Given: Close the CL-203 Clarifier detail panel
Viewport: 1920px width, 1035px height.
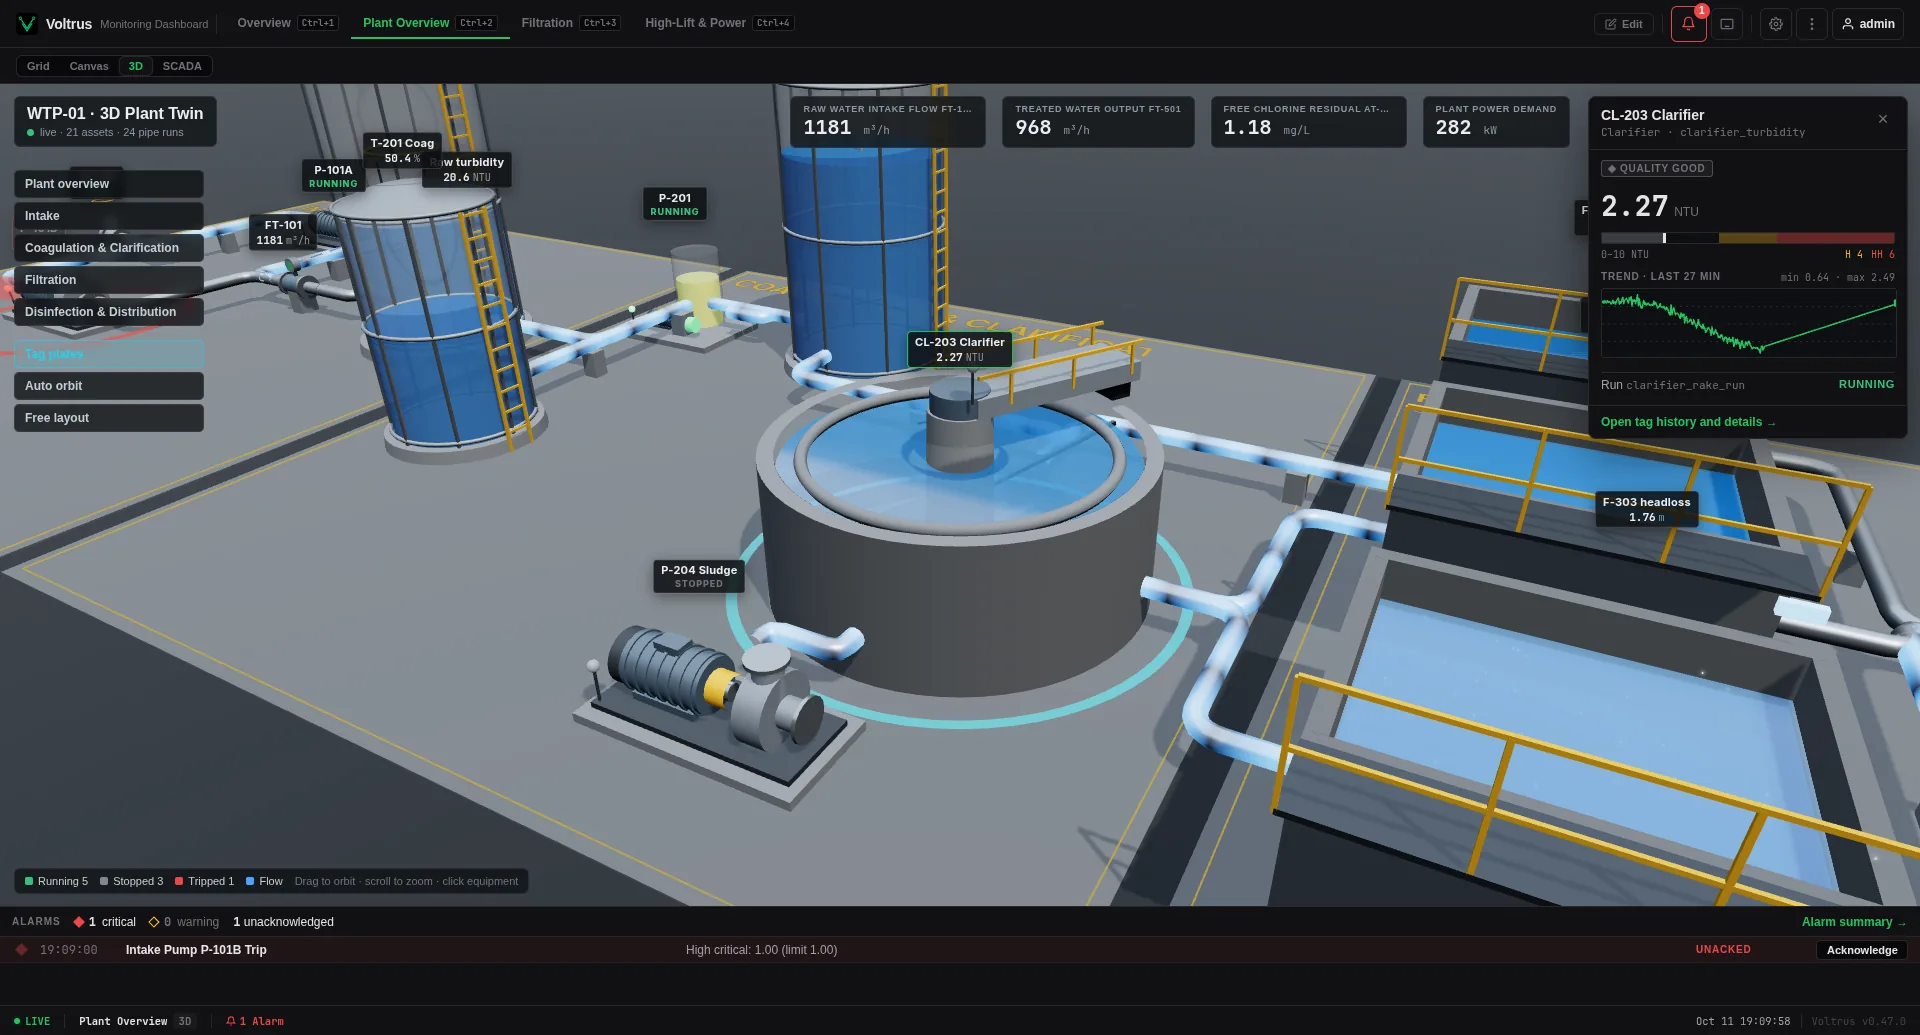Looking at the screenshot, I should 1883,119.
